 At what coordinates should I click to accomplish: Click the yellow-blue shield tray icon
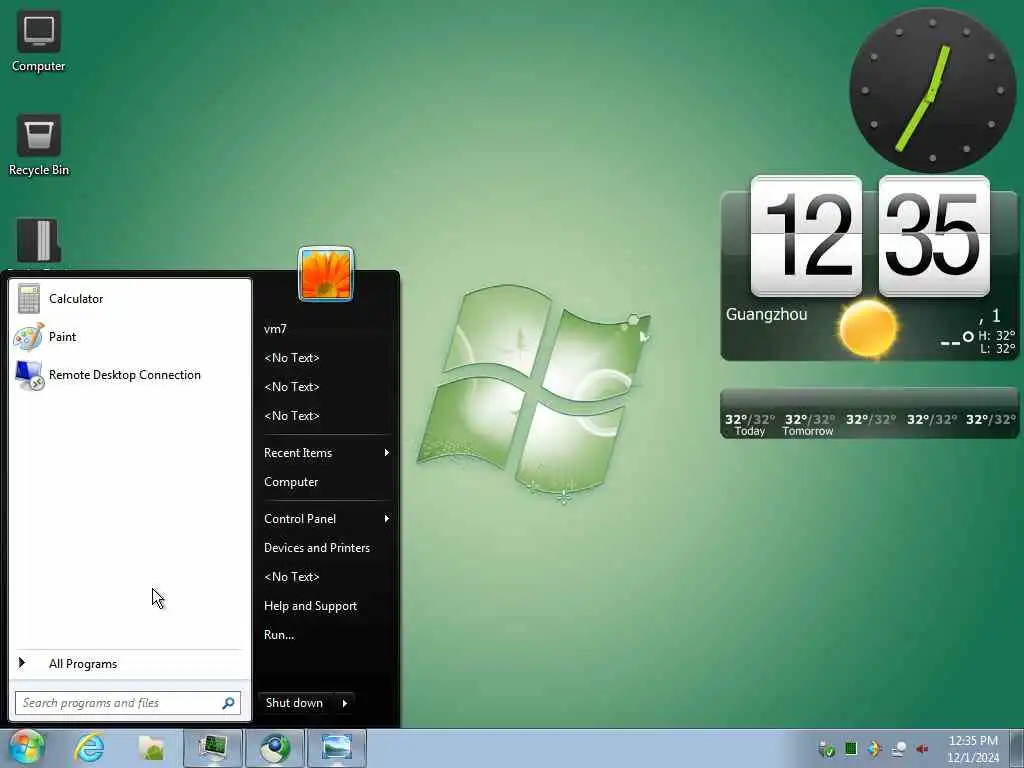click(x=874, y=748)
